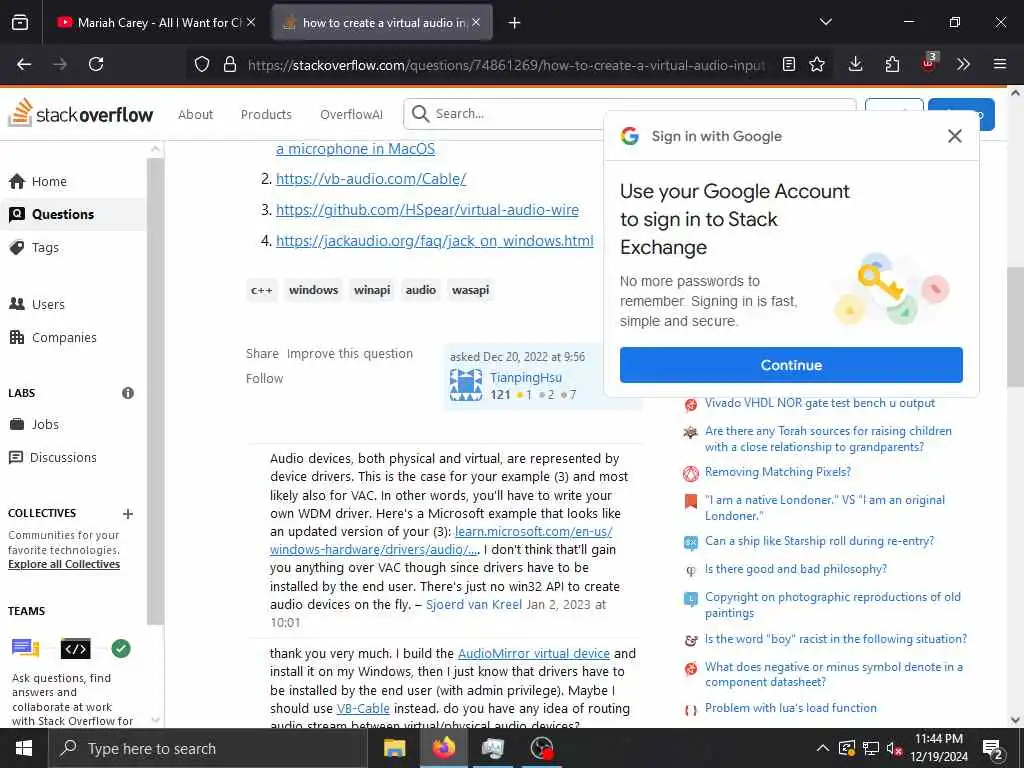
Task: Open Is there good and bad philosophy? link
Action: [x=795, y=569]
